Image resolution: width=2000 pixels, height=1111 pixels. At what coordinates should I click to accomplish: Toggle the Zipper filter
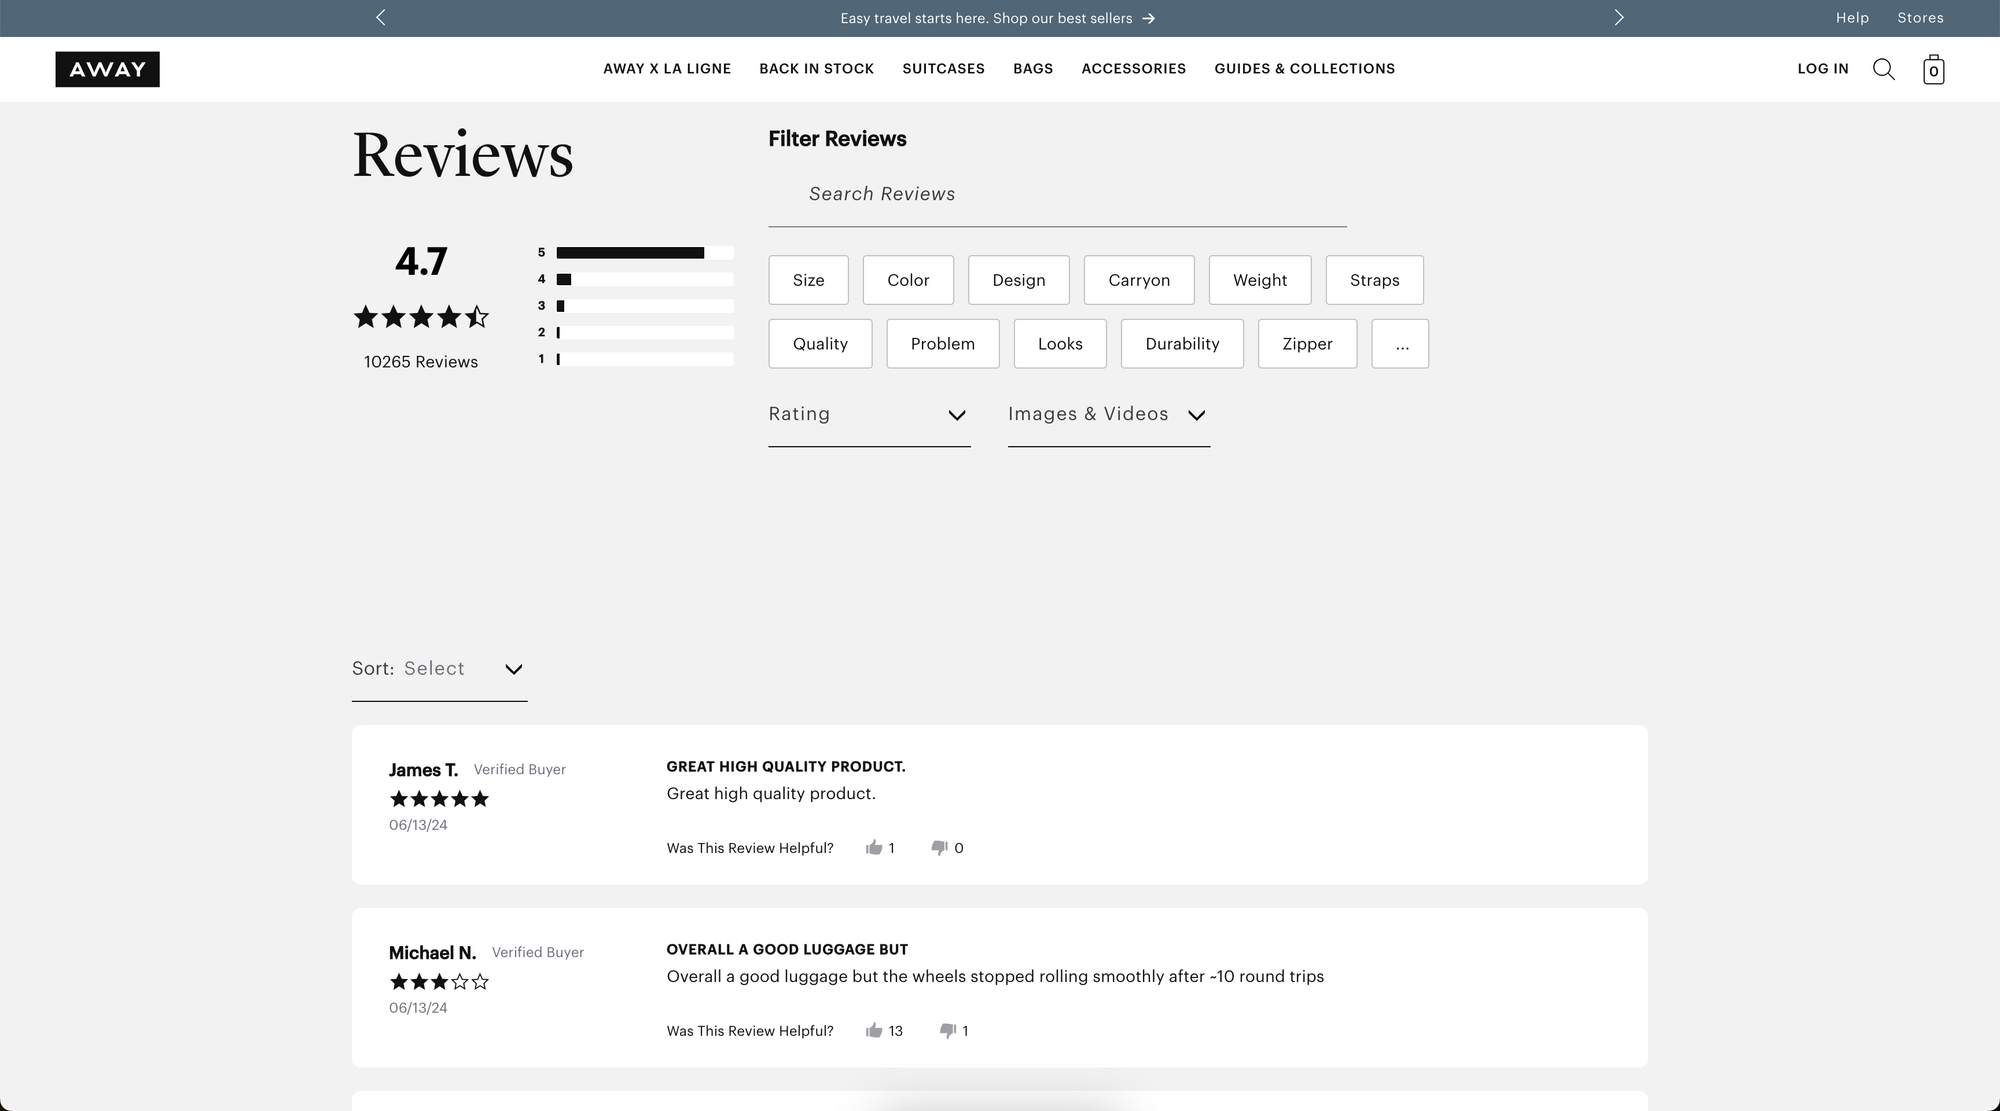coord(1307,343)
